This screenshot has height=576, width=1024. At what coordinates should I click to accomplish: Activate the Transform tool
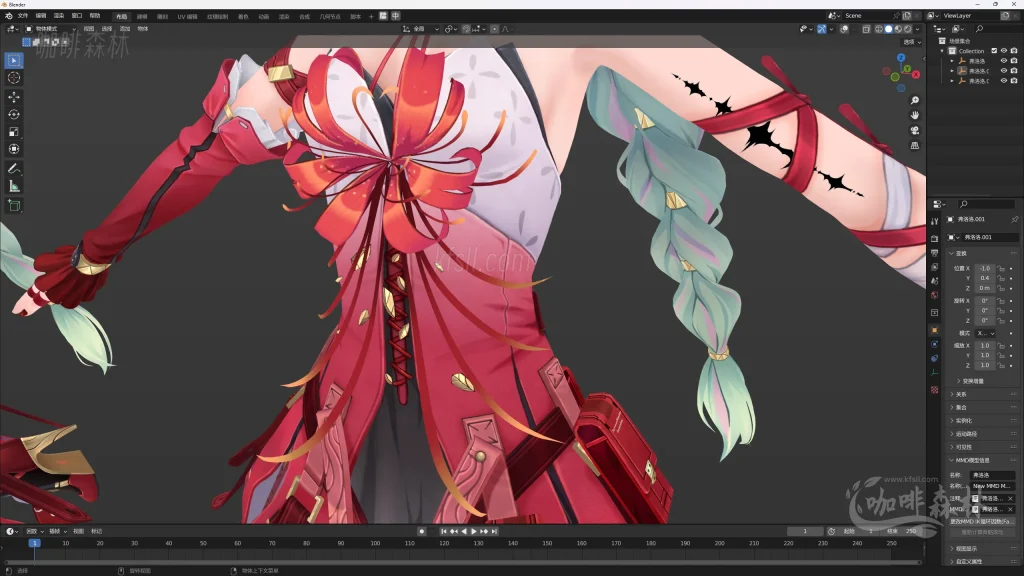[x=14, y=149]
